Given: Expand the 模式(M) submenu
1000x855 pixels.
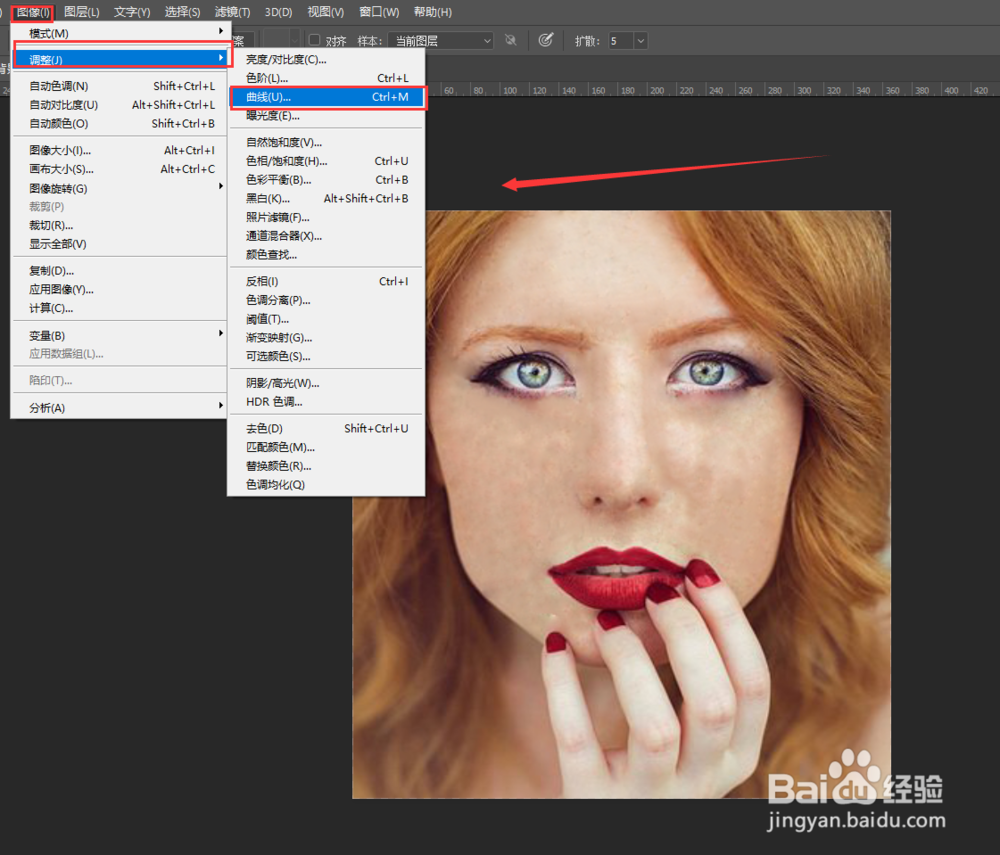Looking at the screenshot, I should (x=120, y=33).
